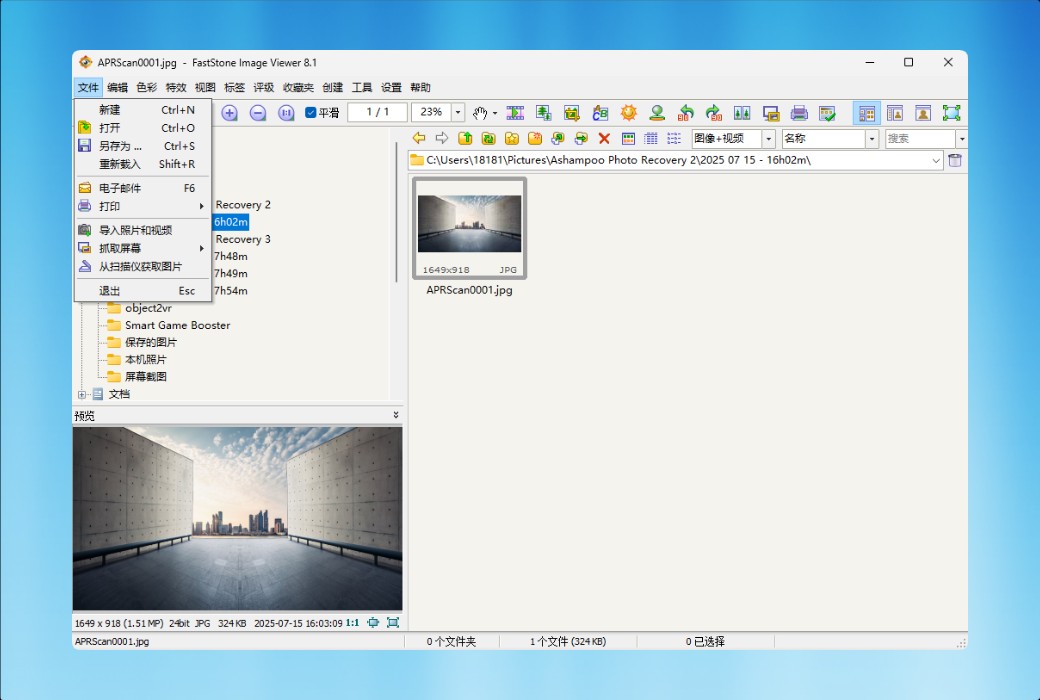Image resolution: width=1040 pixels, height=700 pixels.
Task: Open the Draw Board text tool icon
Action: (600, 113)
